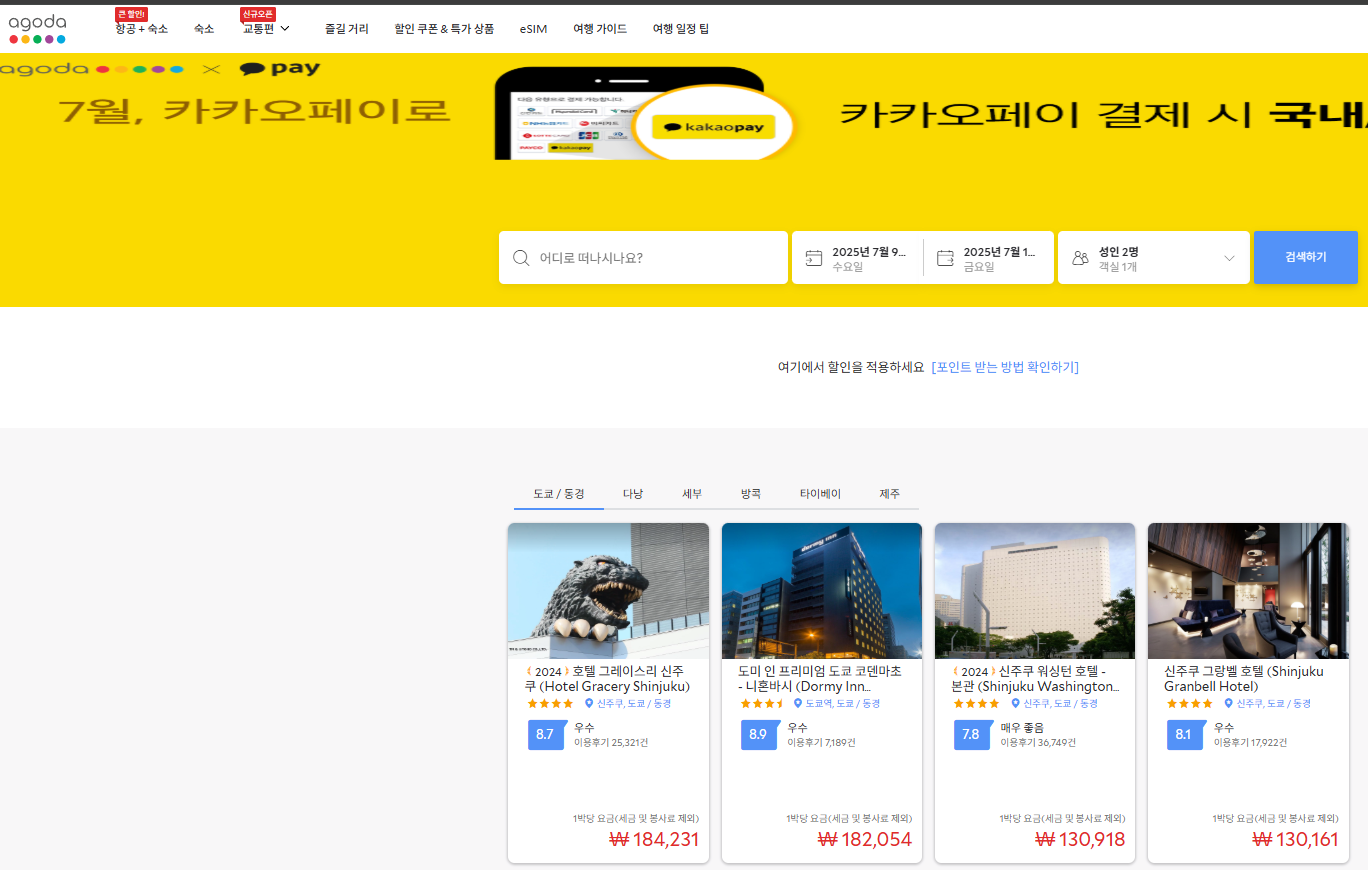The height and width of the screenshot is (870, 1368).
Task: Type in the 어디로 떠나시나요 destination field
Action: pyautogui.click(x=655, y=258)
